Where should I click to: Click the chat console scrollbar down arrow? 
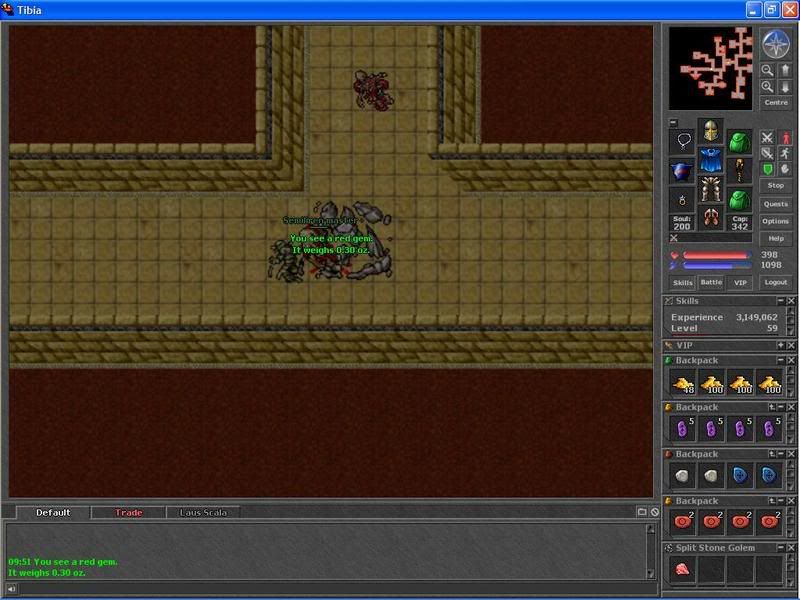(651, 573)
